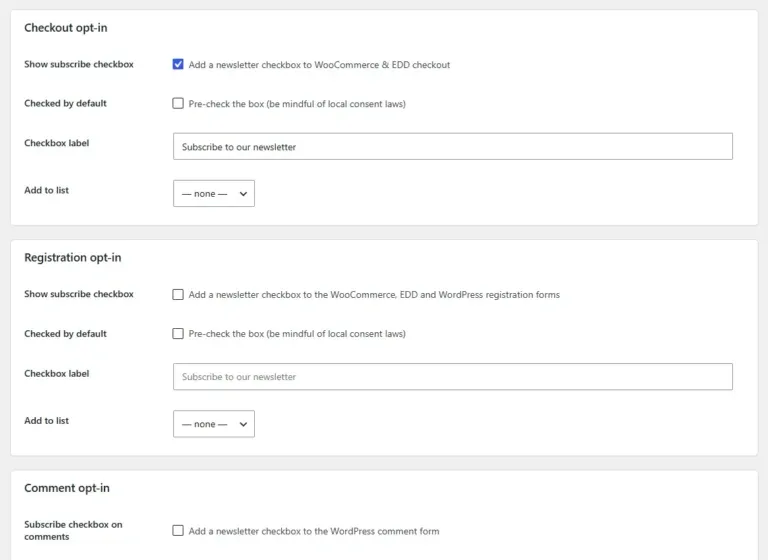The width and height of the screenshot is (768, 560).
Task: Enable Checked by default under Checkout opt-in
Action: click(x=178, y=103)
